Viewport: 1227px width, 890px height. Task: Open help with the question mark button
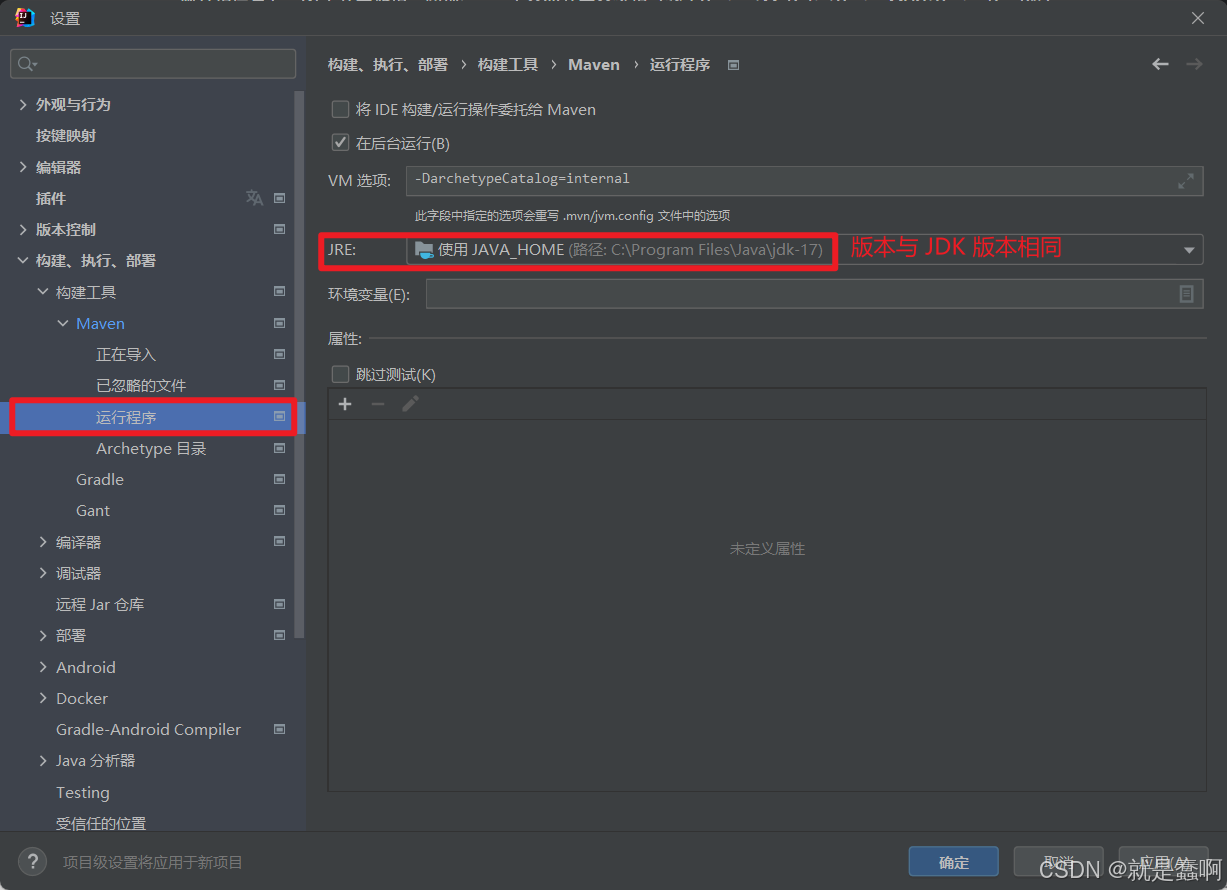click(x=33, y=861)
